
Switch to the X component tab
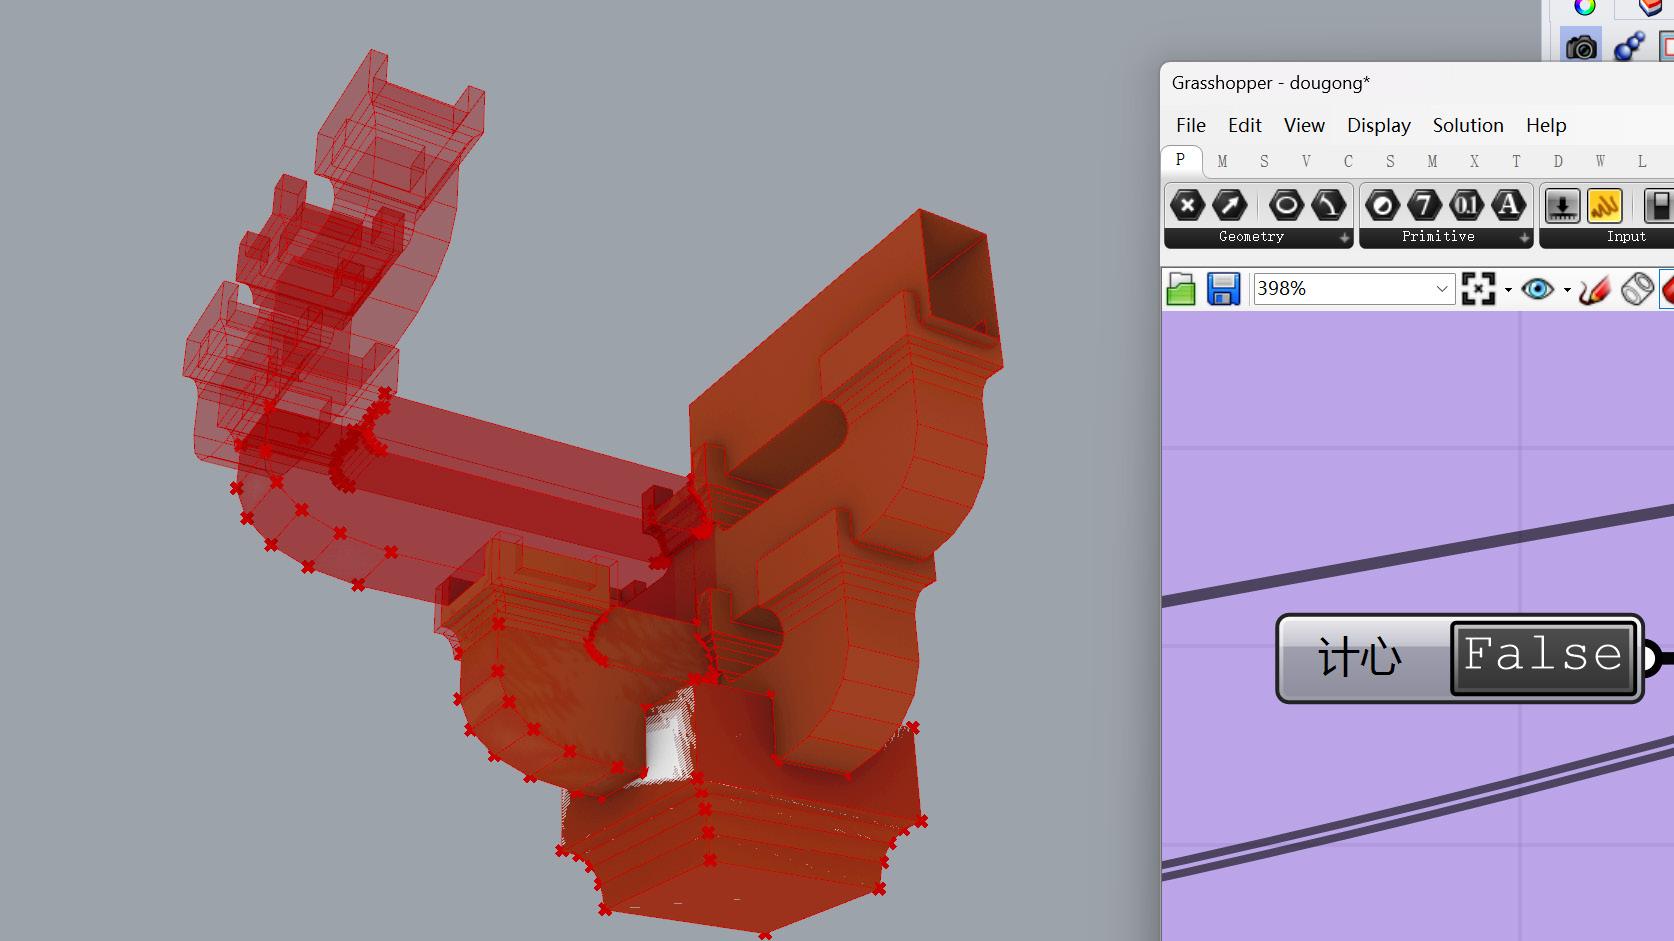point(1474,161)
